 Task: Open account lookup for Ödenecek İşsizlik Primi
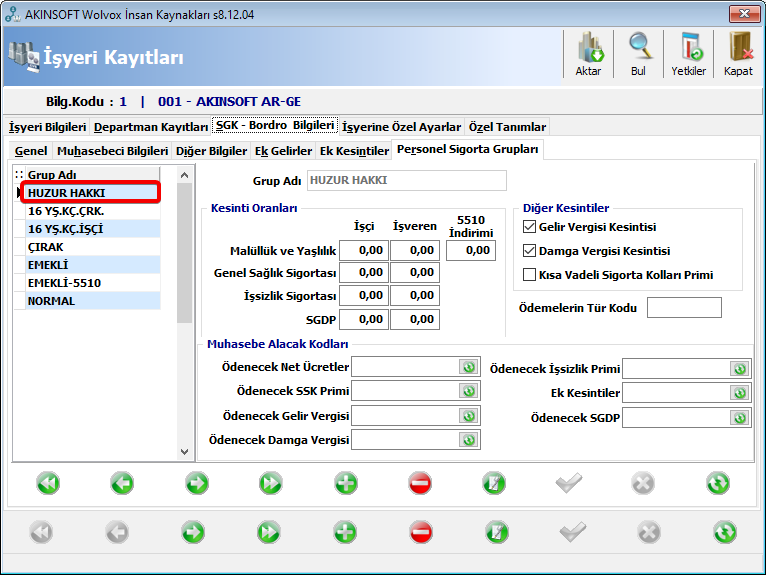click(x=740, y=368)
